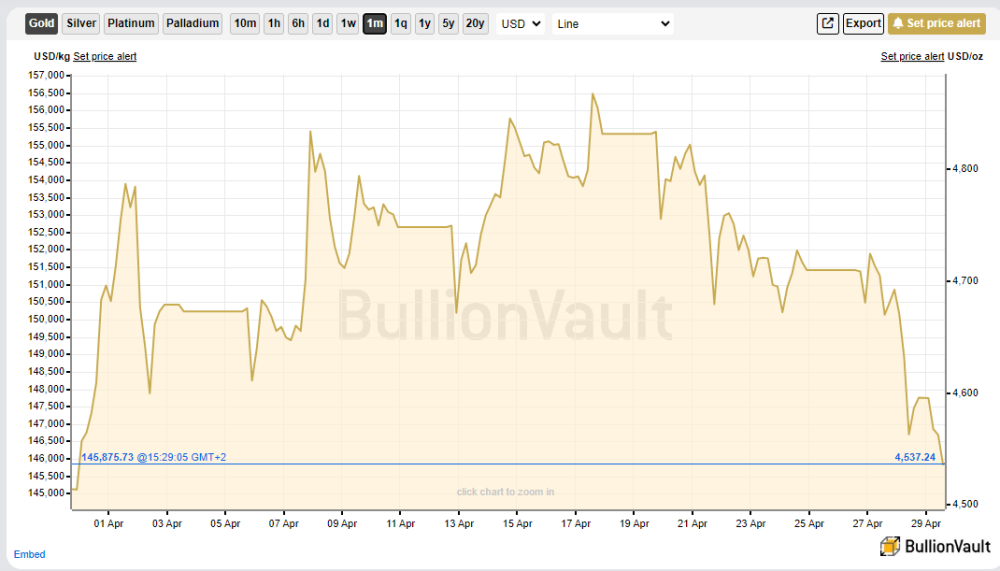Image resolution: width=1000 pixels, height=571 pixels.
Task: Open USD/oz Set price alert link
Action: pos(913,56)
